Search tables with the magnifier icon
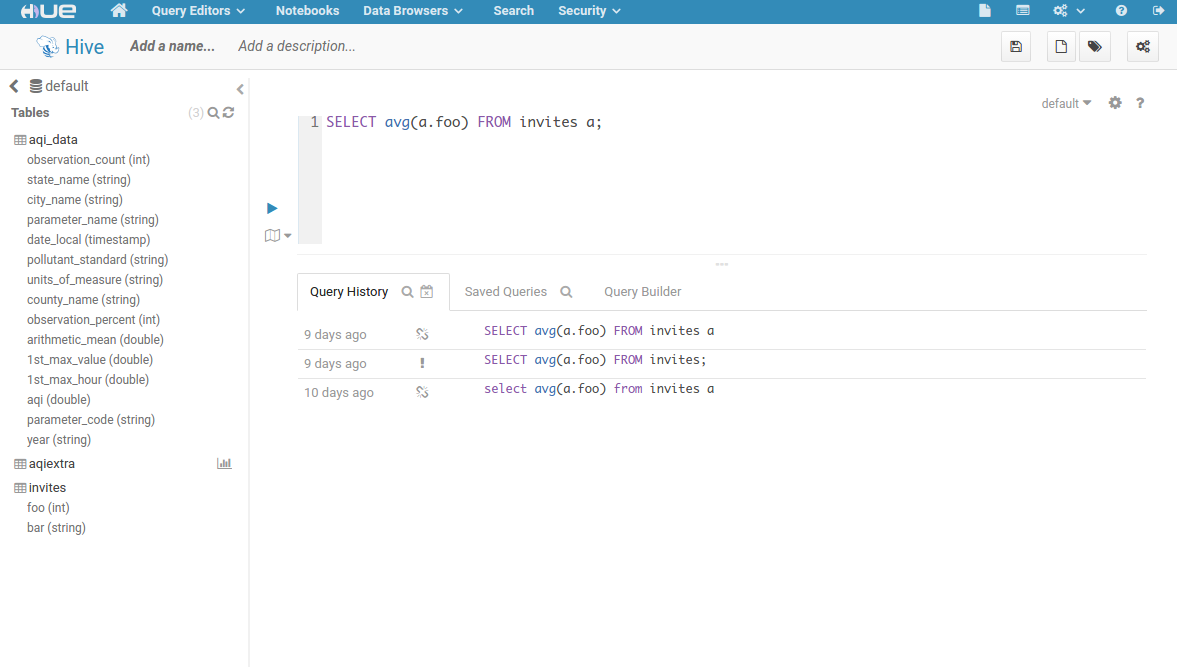 (213, 113)
